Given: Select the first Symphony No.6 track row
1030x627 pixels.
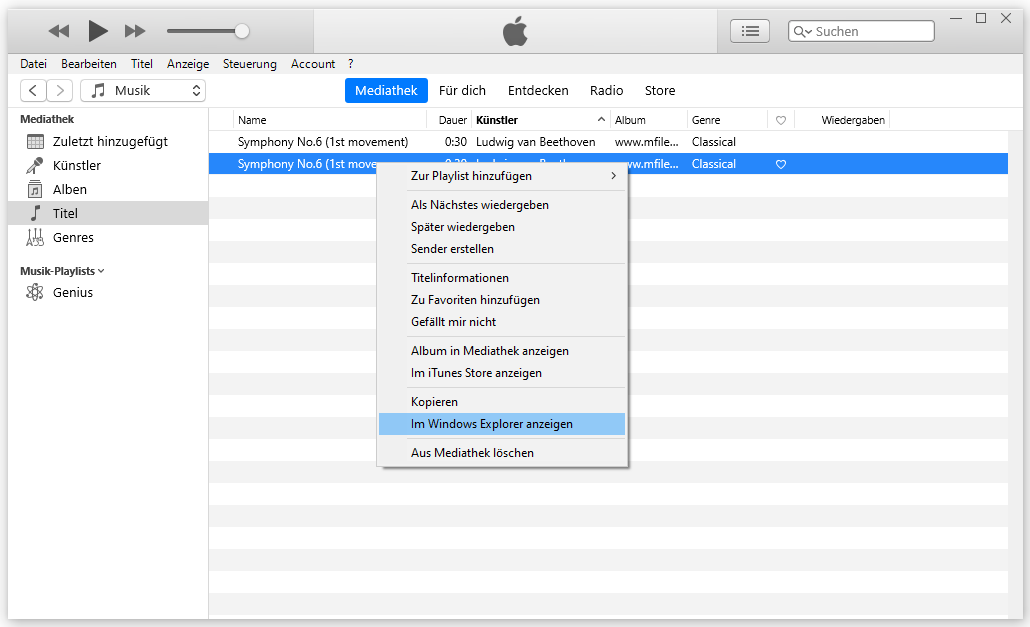Looking at the screenshot, I should (608, 142).
